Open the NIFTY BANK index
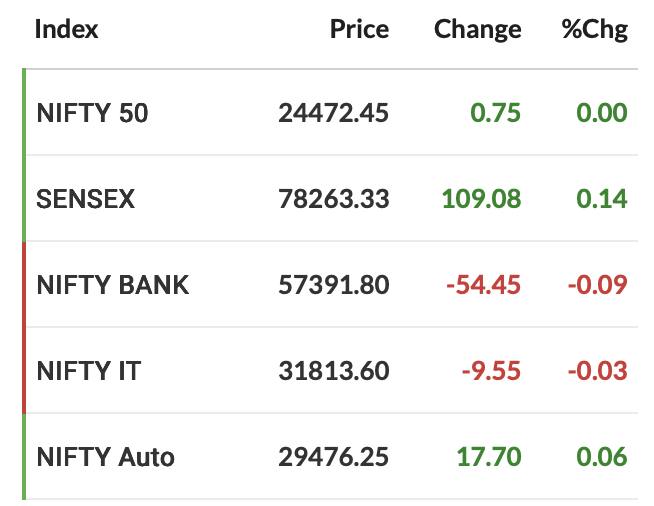This screenshot has width=654, height=506. coord(113,285)
